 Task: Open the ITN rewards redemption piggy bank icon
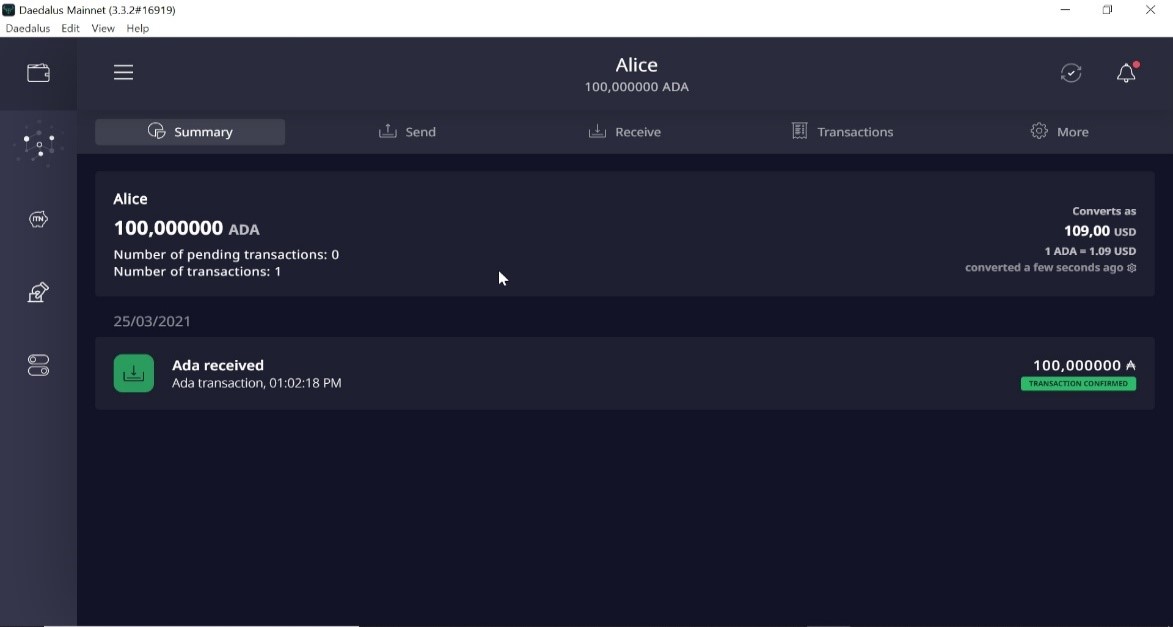click(x=38, y=219)
